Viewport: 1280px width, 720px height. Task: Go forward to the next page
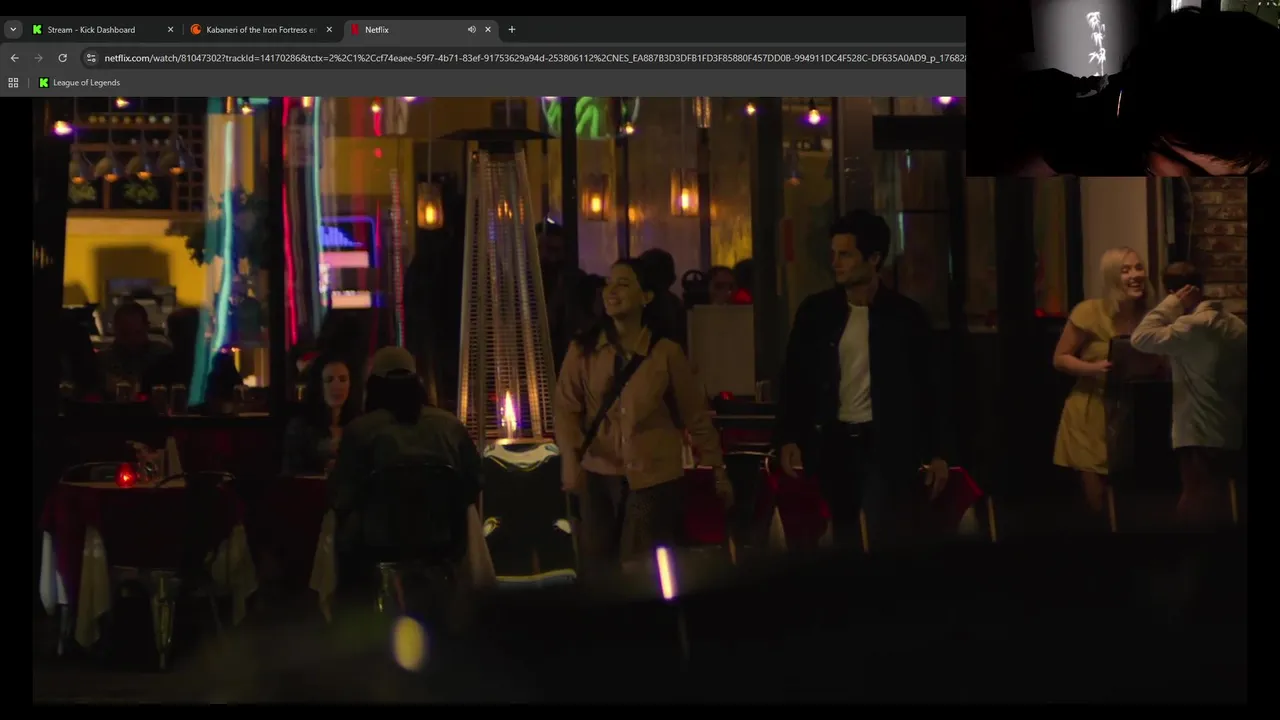coord(38,58)
